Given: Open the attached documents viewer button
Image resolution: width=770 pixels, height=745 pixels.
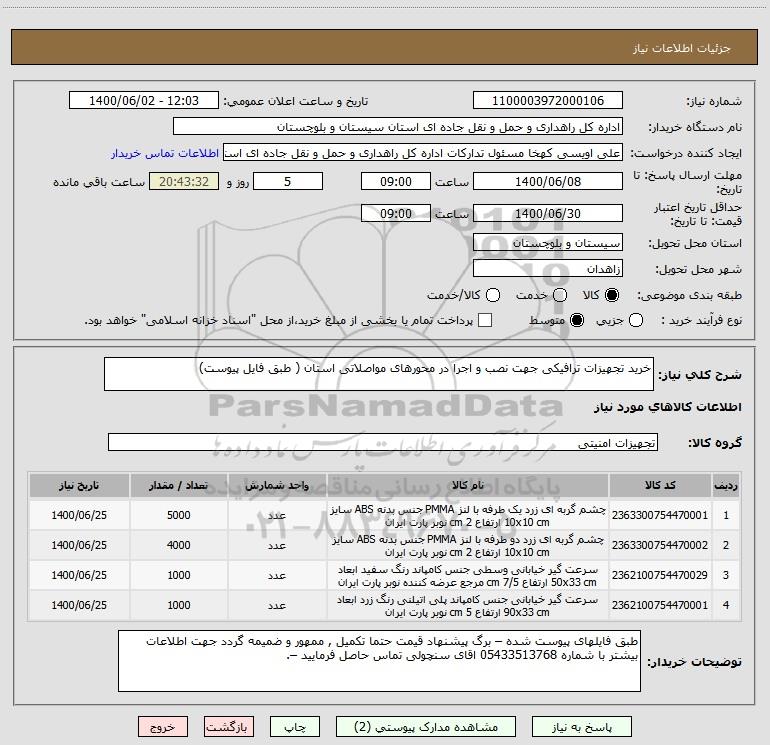Looking at the screenshot, I should coord(426,727).
